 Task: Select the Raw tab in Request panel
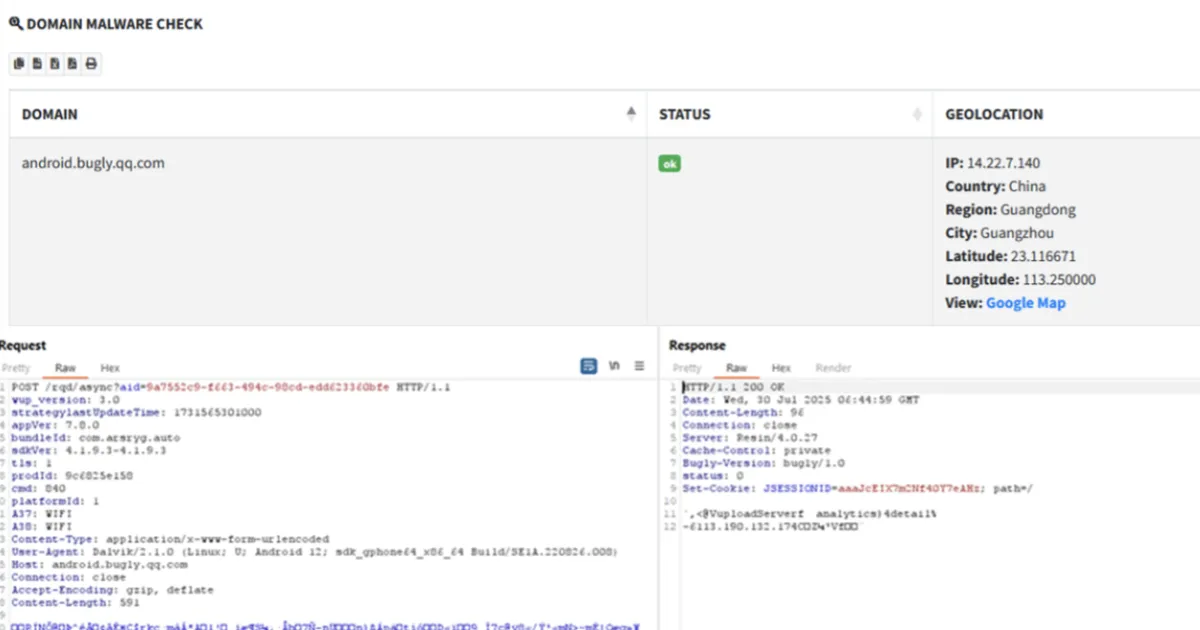point(65,368)
